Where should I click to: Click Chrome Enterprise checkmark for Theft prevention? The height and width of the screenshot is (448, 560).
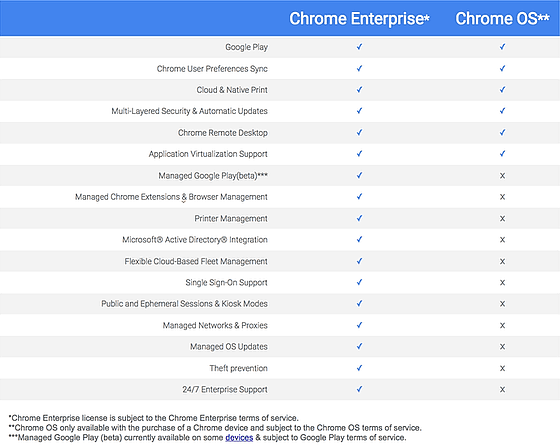359,368
